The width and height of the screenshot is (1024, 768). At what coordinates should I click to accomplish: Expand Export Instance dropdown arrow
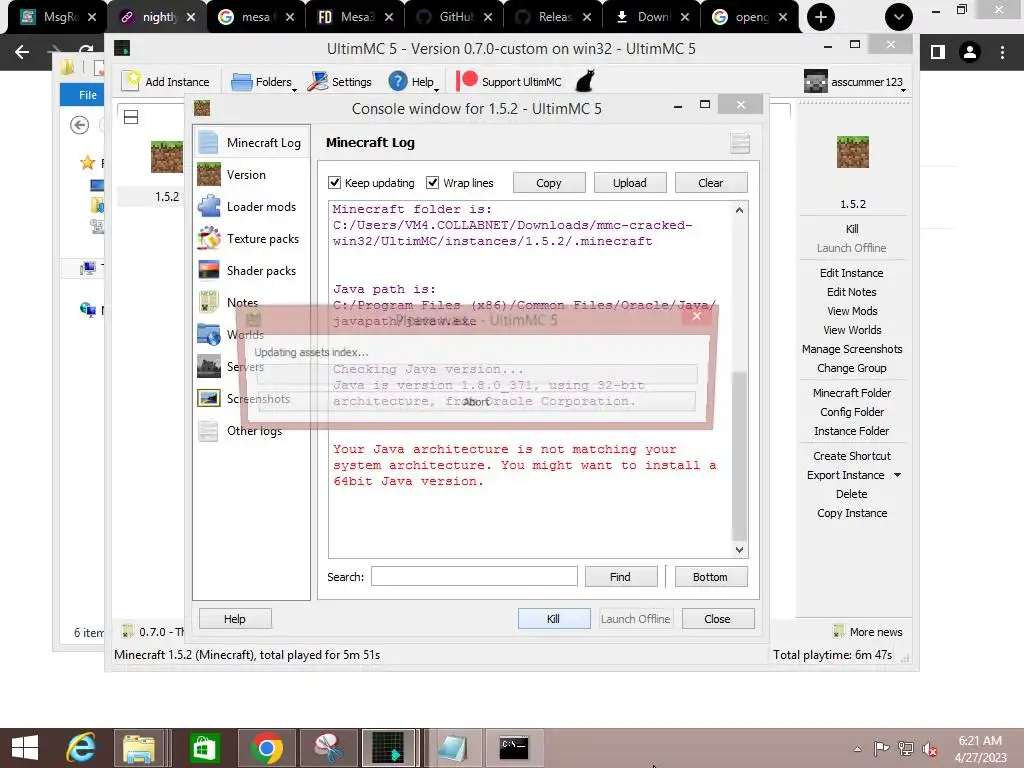897,475
